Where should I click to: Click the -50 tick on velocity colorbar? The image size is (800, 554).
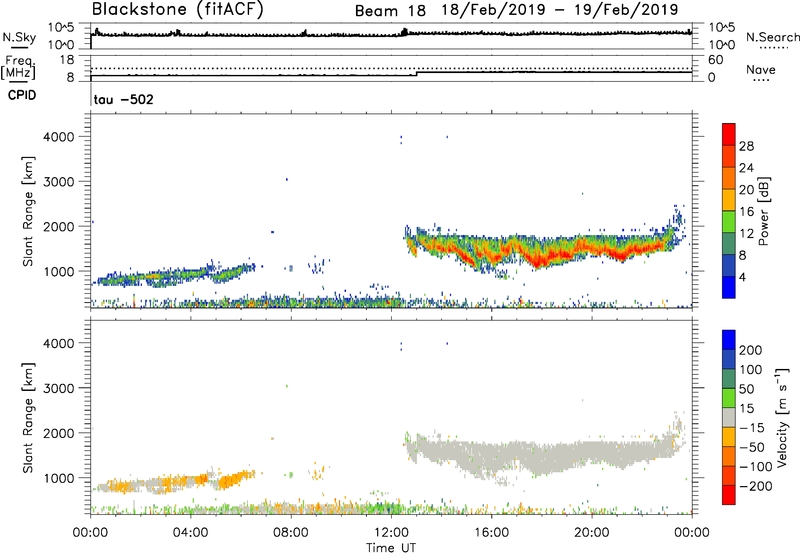pyautogui.click(x=752, y=447)
